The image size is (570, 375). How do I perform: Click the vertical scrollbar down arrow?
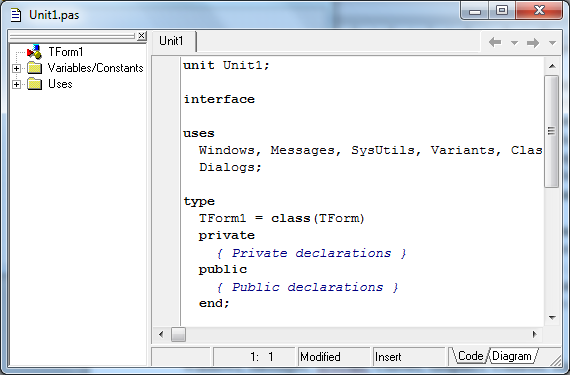point(552,318)
